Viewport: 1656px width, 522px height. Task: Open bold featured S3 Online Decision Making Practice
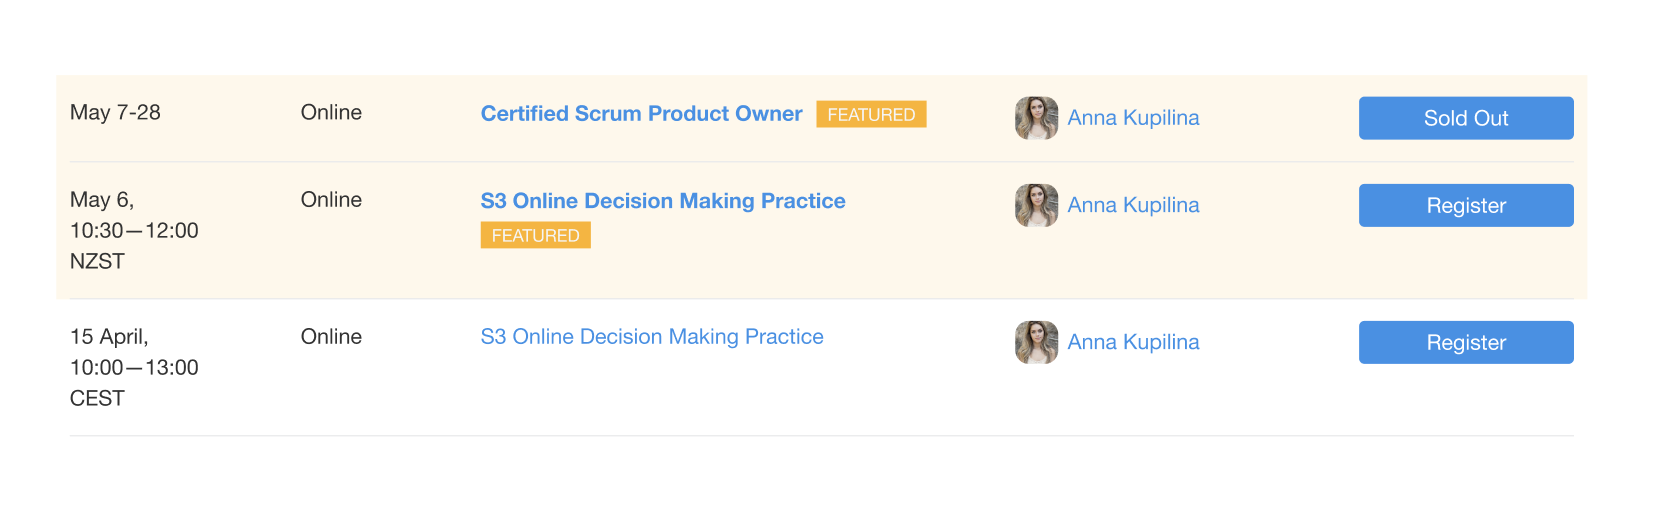pos(662,201)
